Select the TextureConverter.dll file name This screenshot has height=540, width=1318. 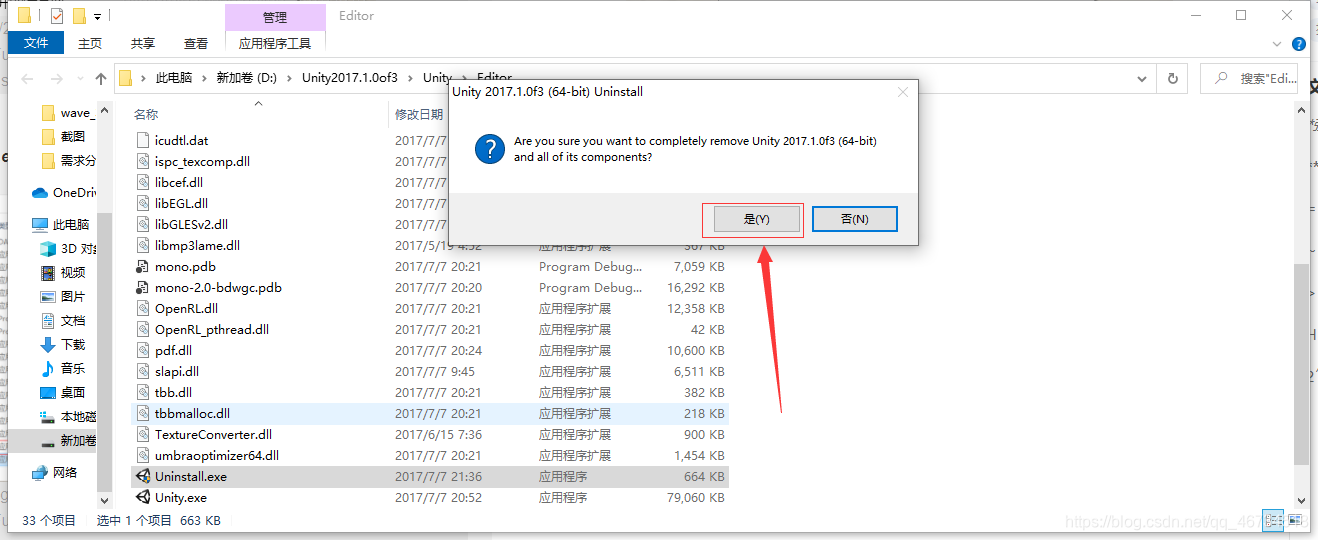coord(213,435)
